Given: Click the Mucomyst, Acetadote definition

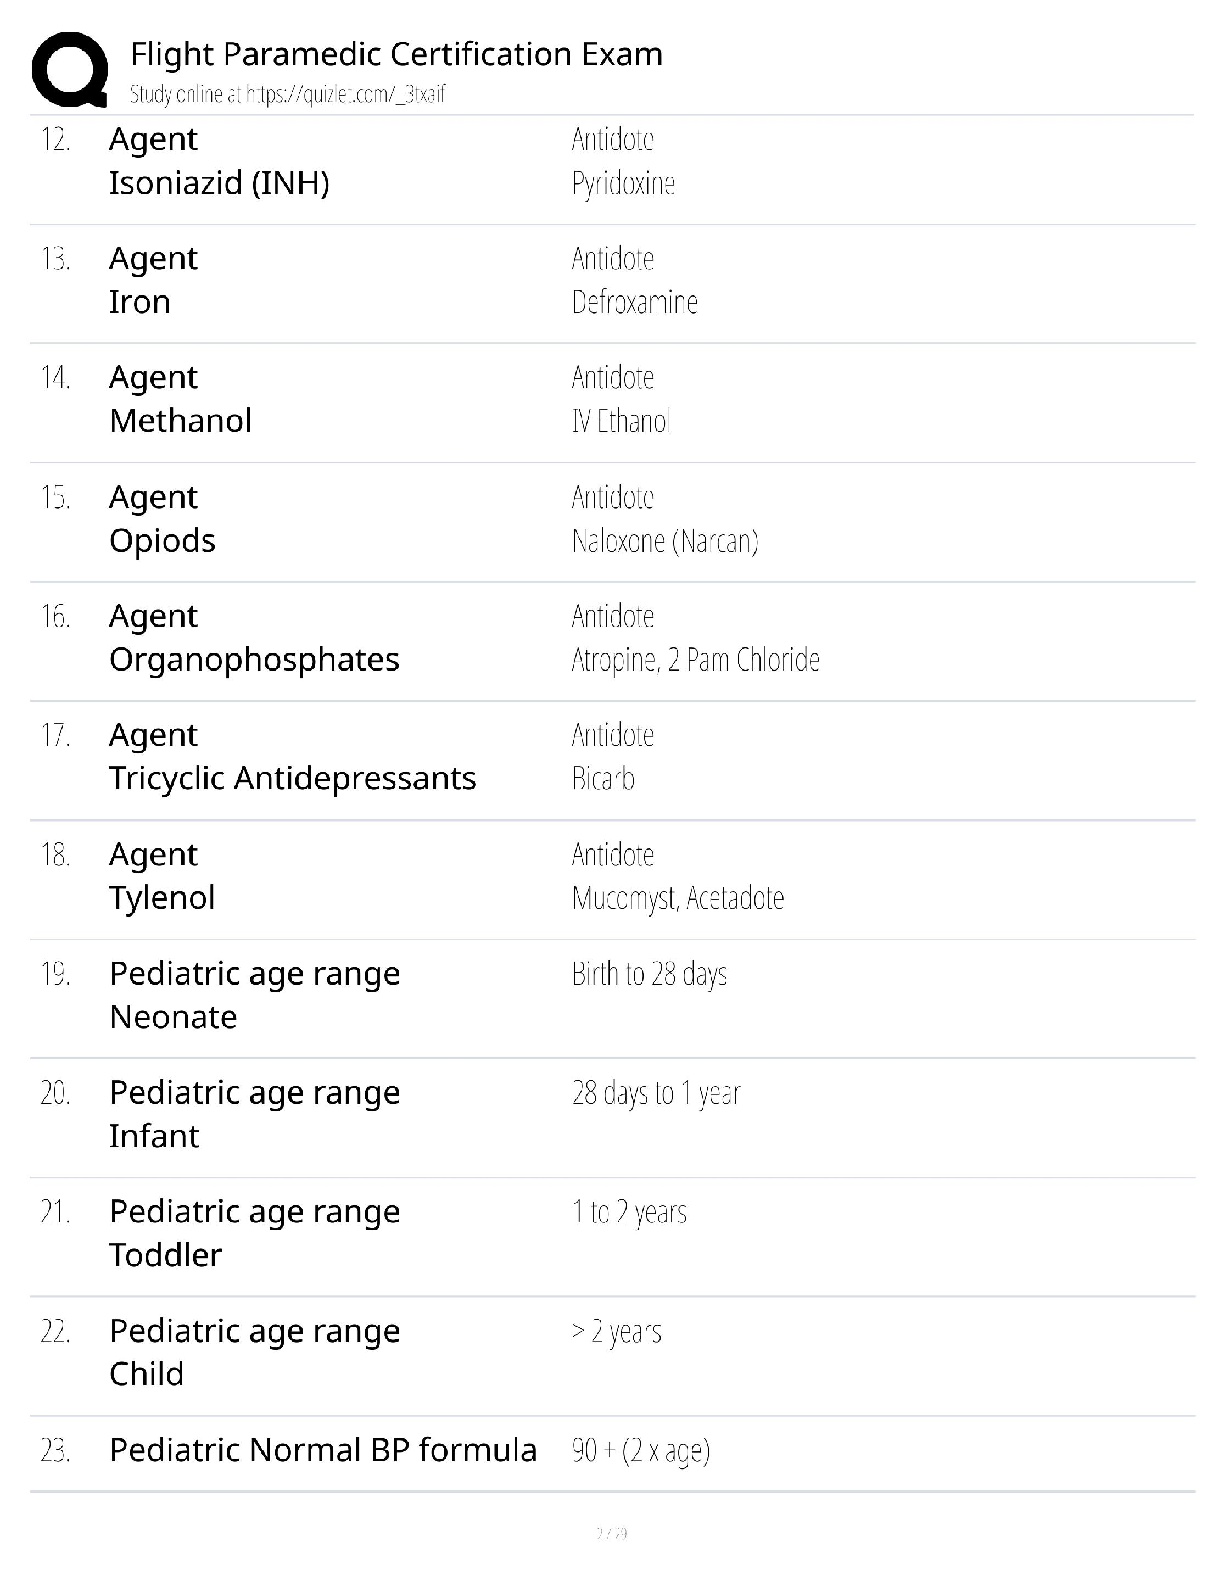Looking at the screenshot, I should (x=678, y=898).
